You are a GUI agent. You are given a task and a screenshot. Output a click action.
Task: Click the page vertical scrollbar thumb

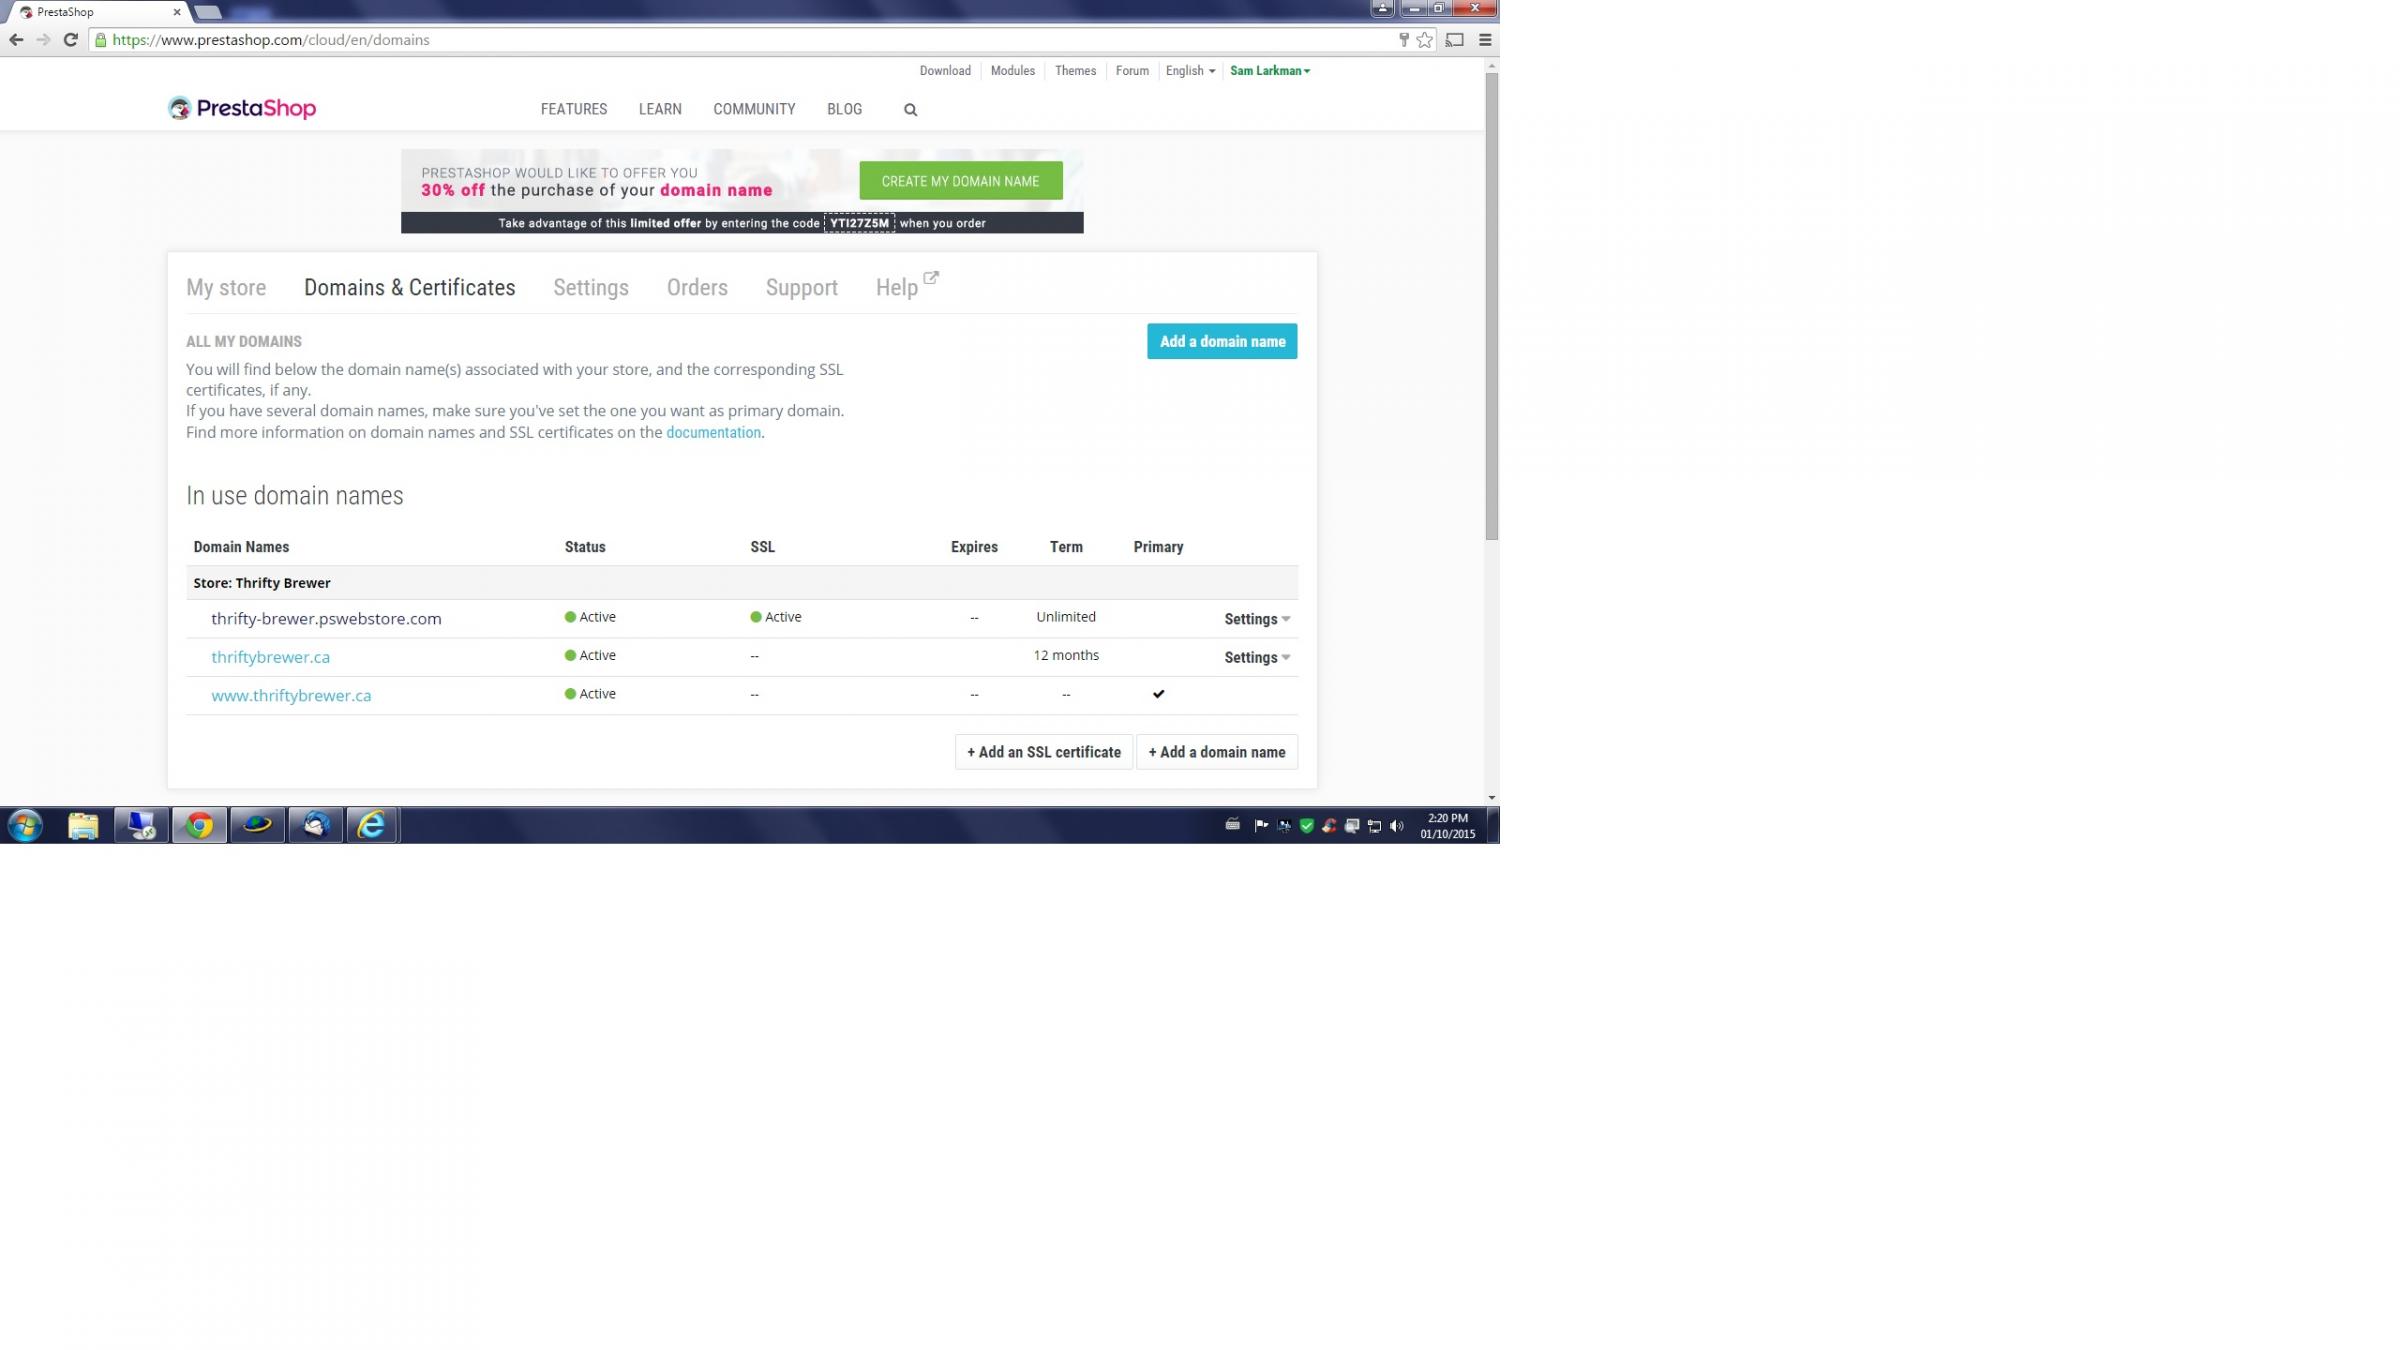point(1492,306)
